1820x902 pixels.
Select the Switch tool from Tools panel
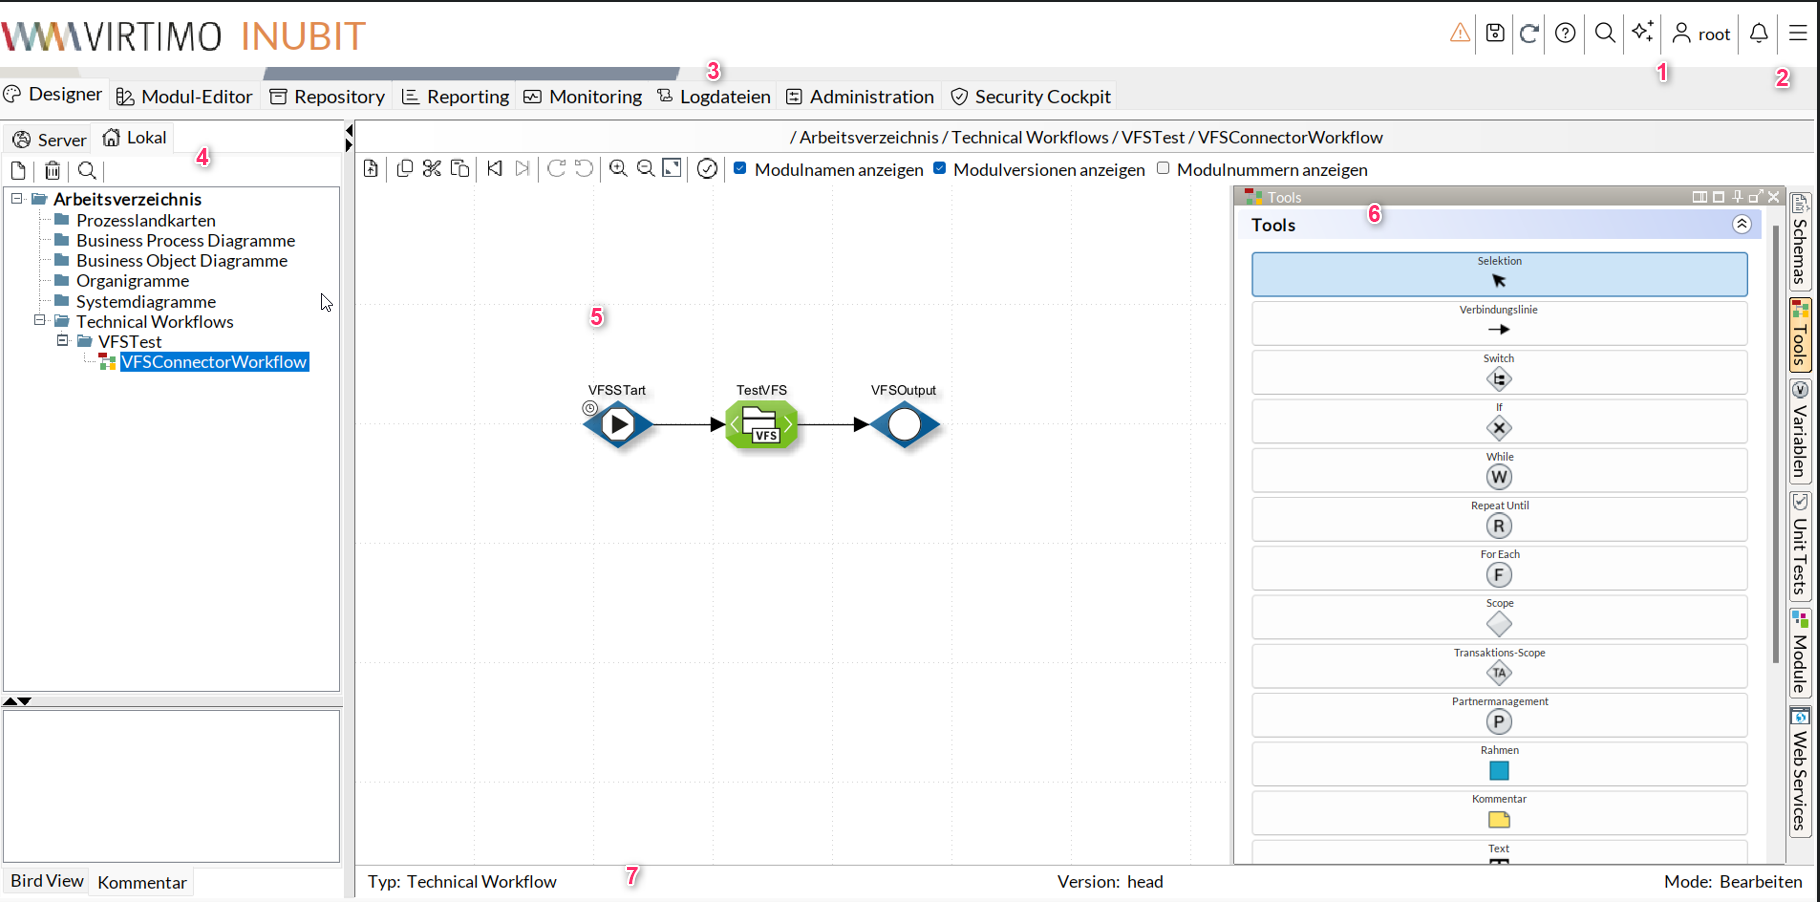pos(1498,372)
